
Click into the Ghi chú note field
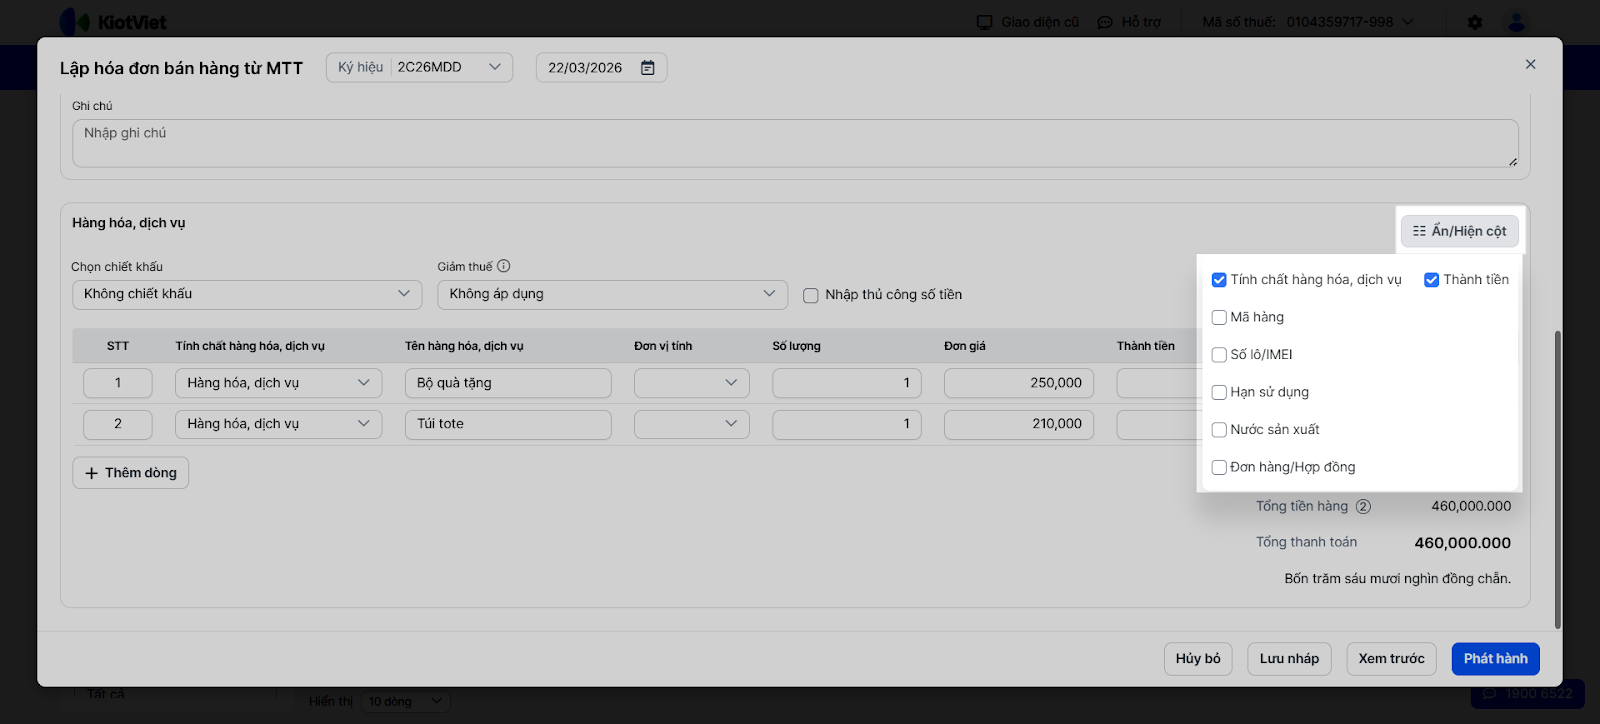pos(795,143)
